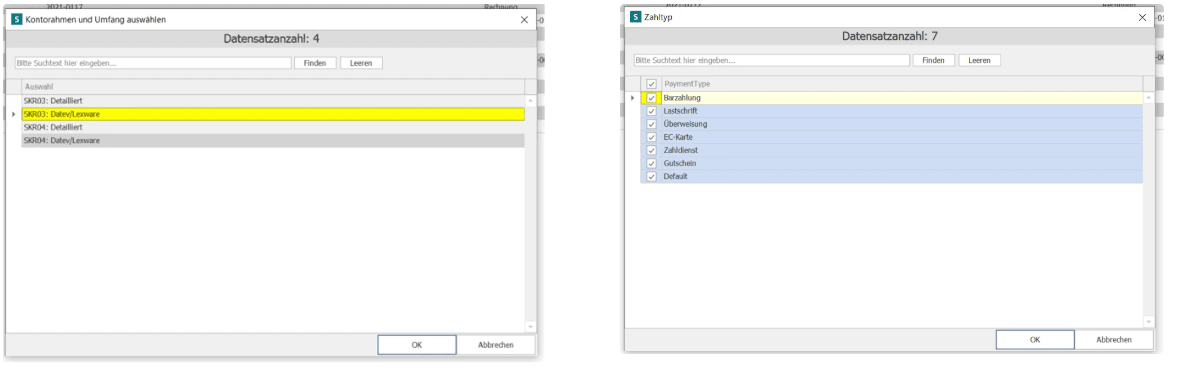Close the Zahltyp dialog
Image resolution: width=1183 pixels, height=379 pixels.
pos(1142,16)
